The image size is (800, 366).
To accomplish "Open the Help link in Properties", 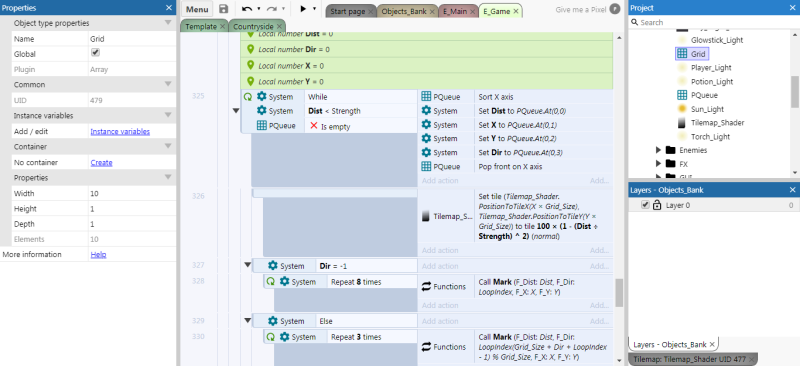I will coord(98,255).
